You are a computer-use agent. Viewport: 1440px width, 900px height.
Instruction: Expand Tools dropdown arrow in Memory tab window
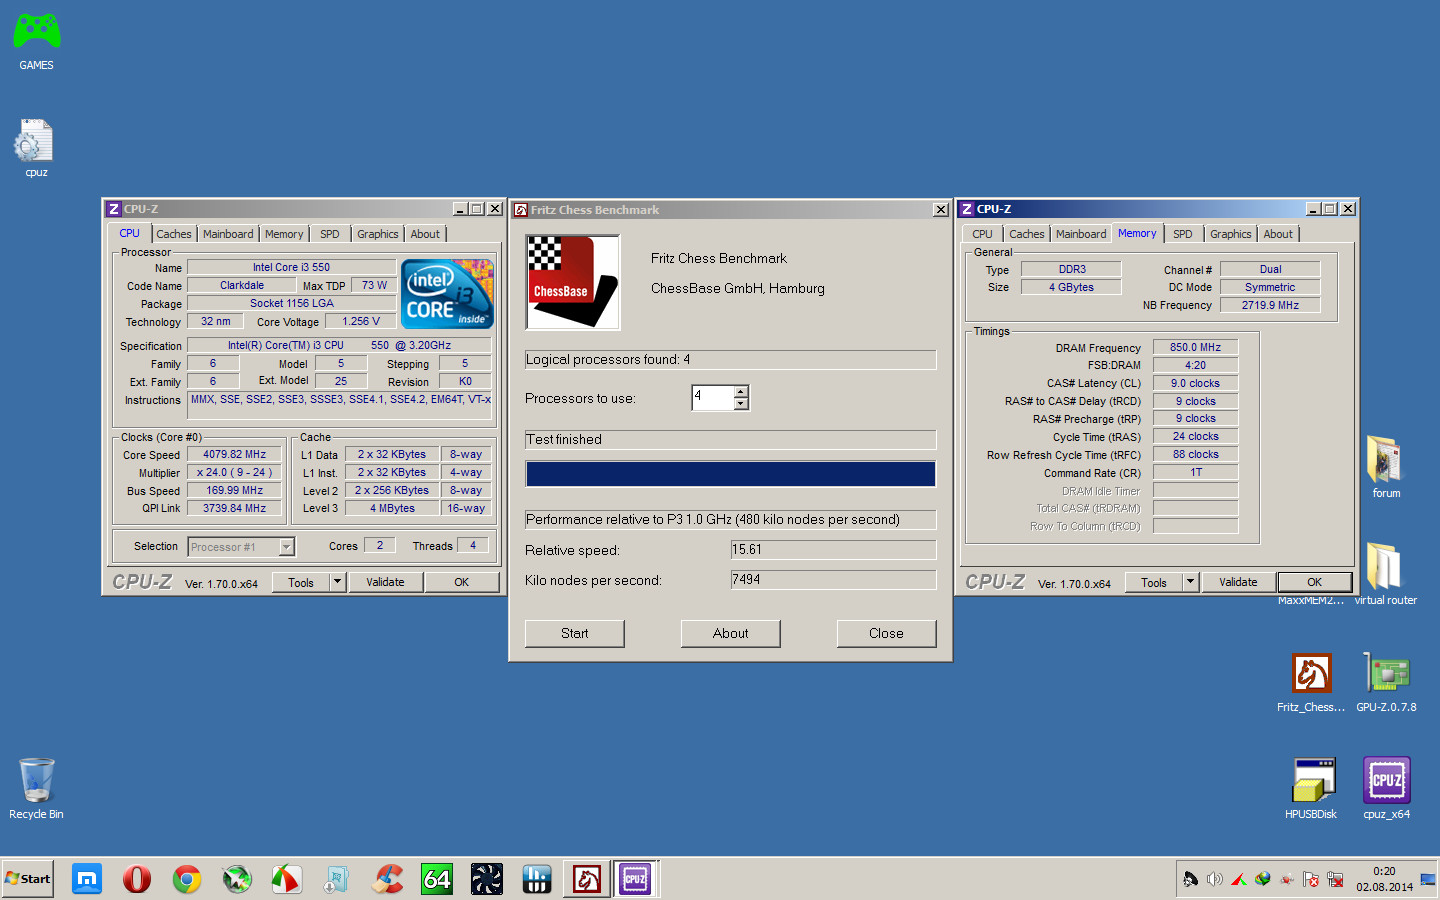1191,582
